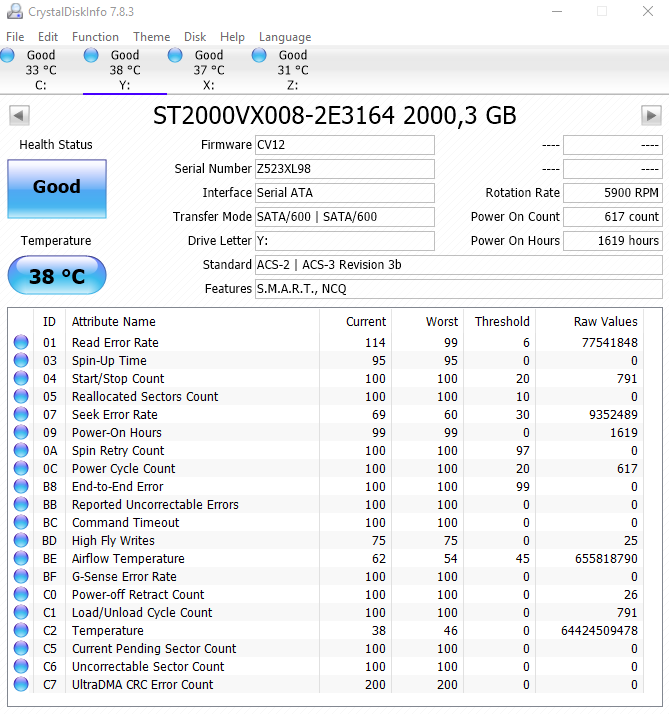The height and width of the screenshot is (714, 669).
Task: Open the File menu
Action: click(15, 37)
